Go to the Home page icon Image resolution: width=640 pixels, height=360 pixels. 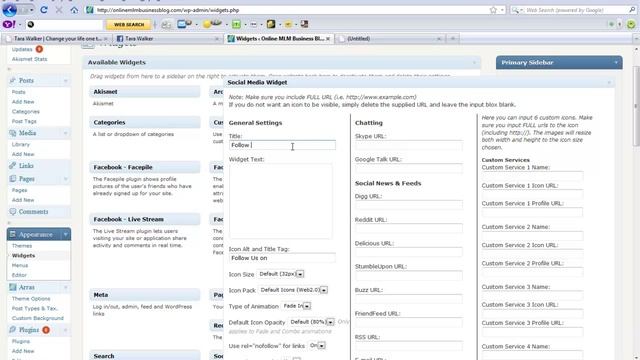(x=74, y=10)
